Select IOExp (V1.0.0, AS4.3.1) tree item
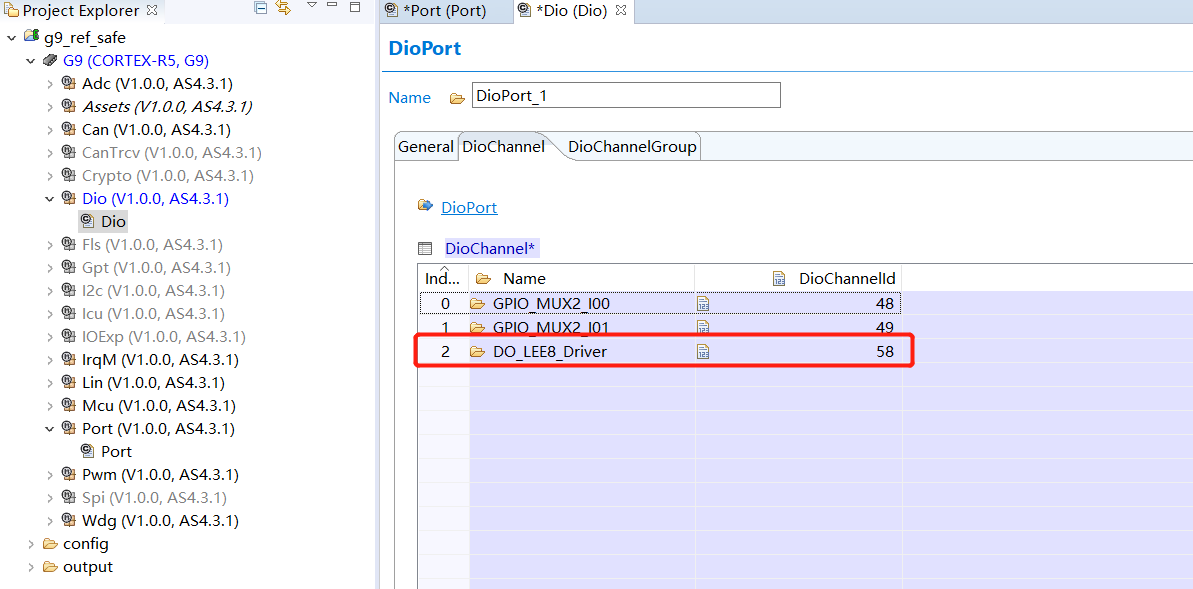This screenshot has height=589, width=1193. click(x=164, y=336)
